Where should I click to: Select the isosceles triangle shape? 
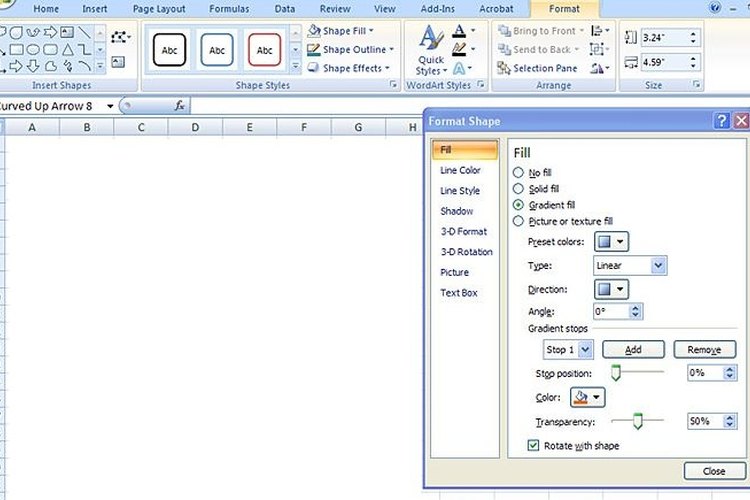[x=68, y=49]
